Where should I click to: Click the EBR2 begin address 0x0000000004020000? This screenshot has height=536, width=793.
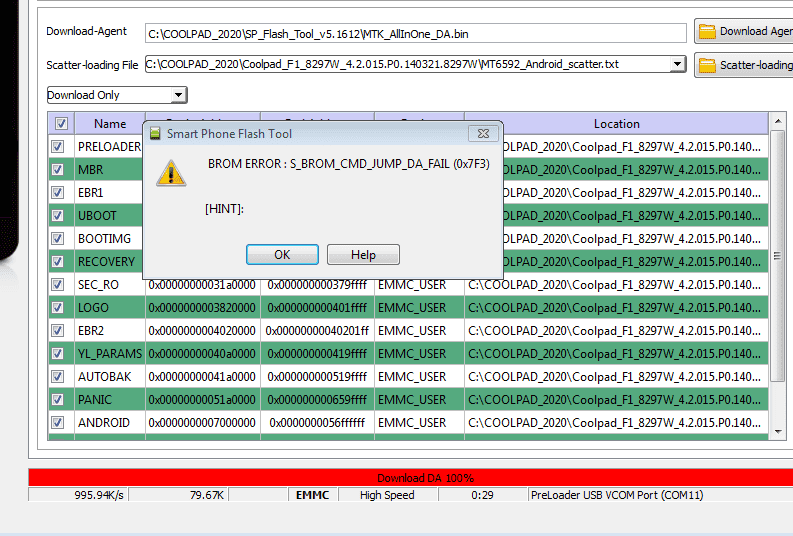202,331
